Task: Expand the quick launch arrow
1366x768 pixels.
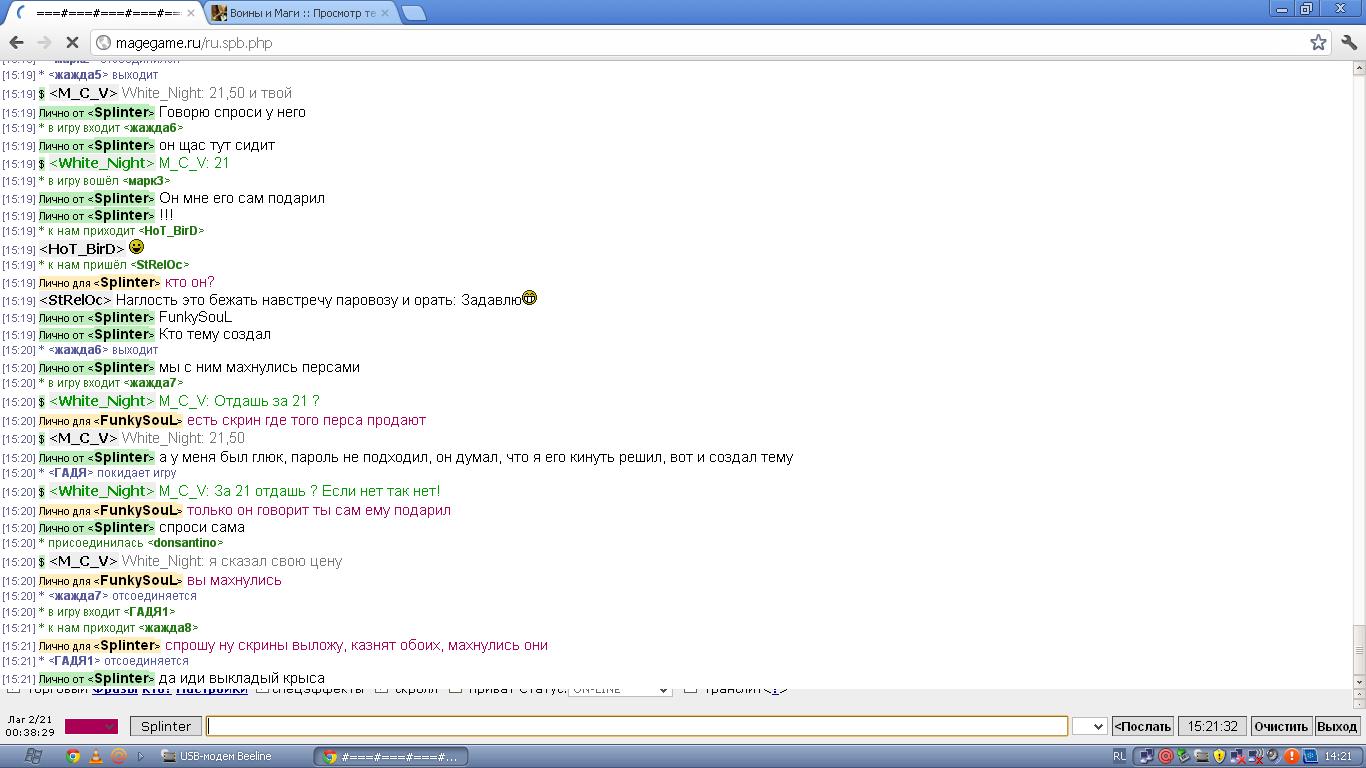Action: [141, 757]
